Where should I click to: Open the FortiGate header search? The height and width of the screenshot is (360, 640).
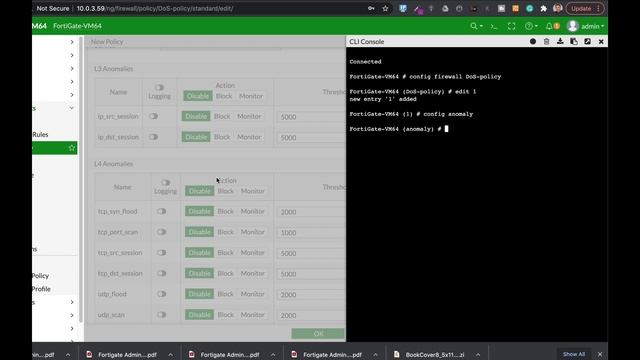click(x=476, y=26)
